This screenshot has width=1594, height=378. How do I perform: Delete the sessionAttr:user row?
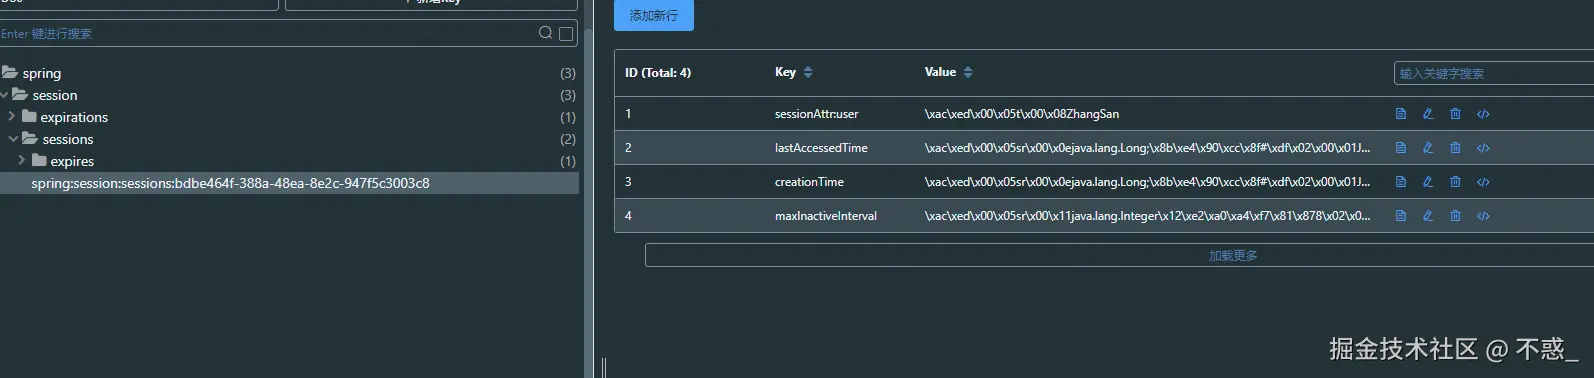[1455, 114]
